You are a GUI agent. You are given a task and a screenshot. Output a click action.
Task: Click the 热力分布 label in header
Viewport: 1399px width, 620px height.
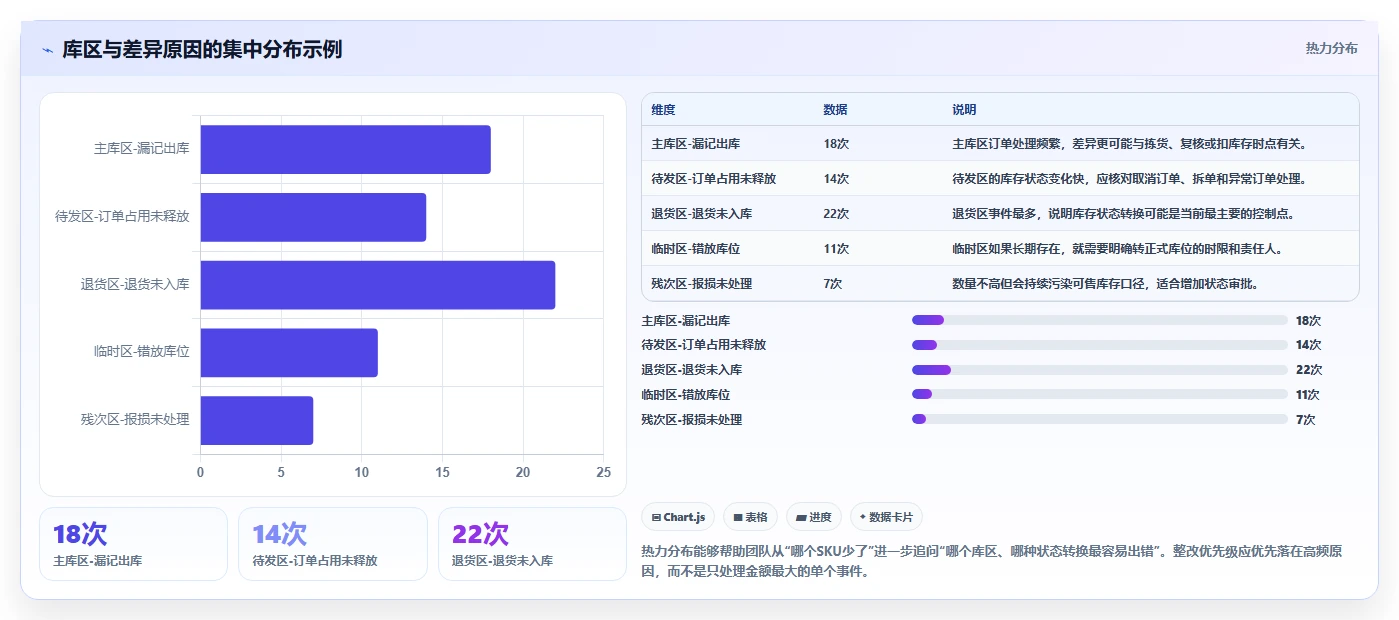click(x=1331, y=48)
